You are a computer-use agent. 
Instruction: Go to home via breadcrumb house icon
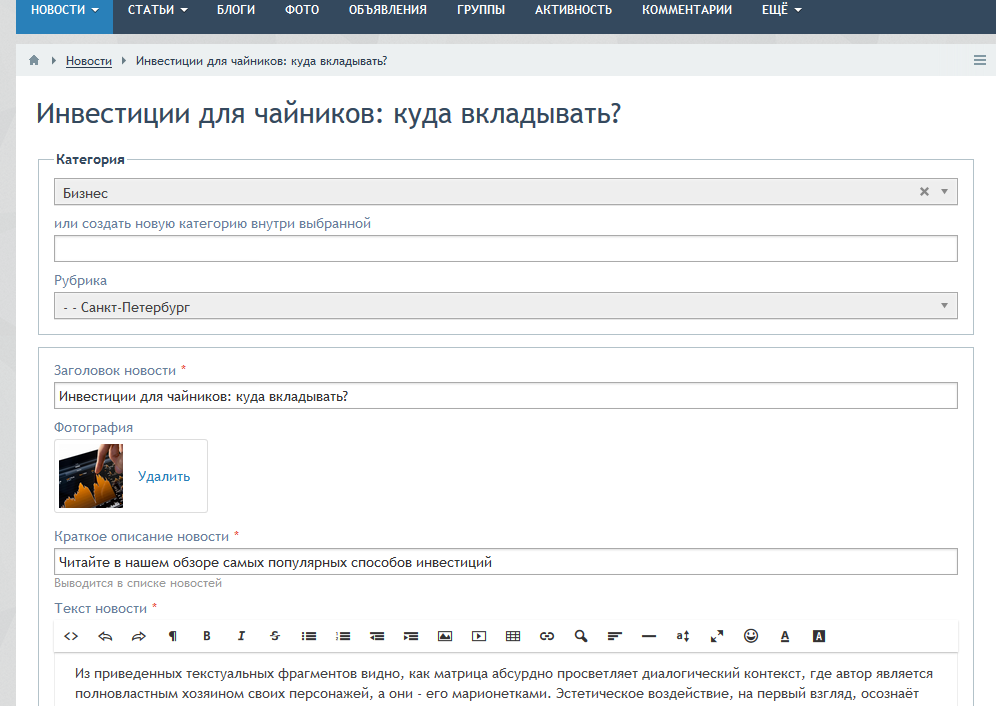(34, 61)
